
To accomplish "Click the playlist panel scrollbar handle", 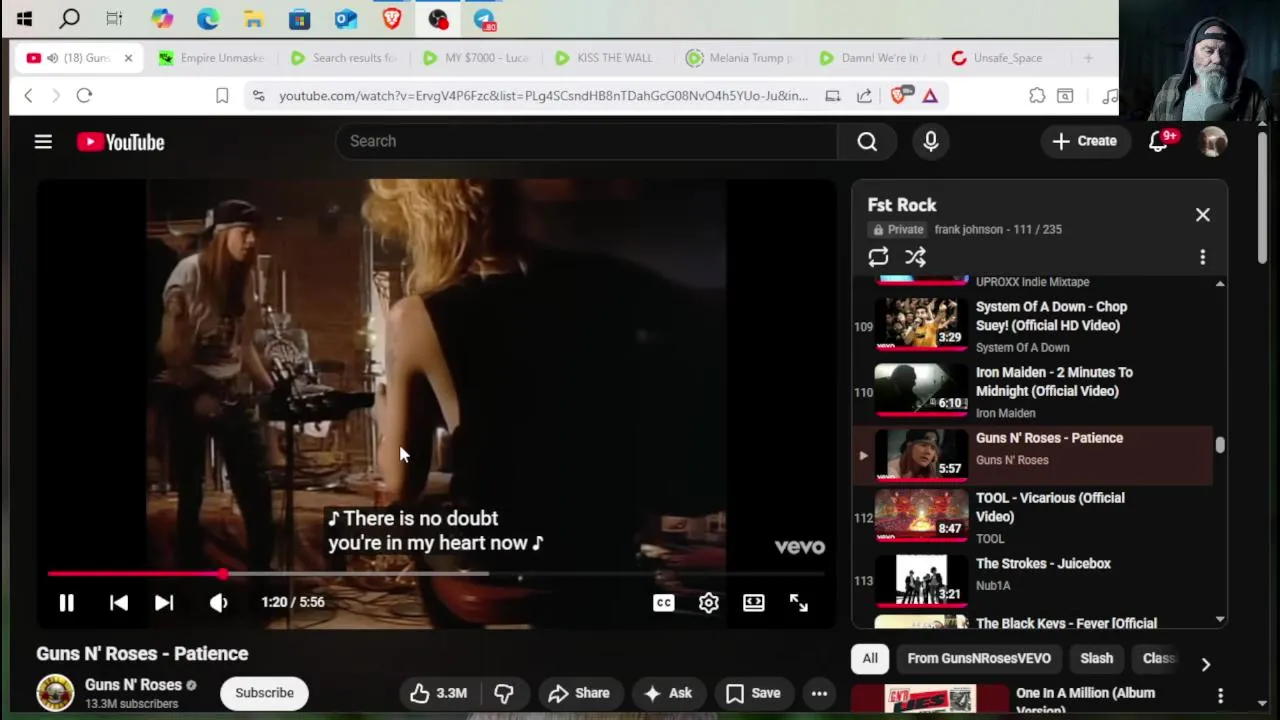I will 1220,445.
